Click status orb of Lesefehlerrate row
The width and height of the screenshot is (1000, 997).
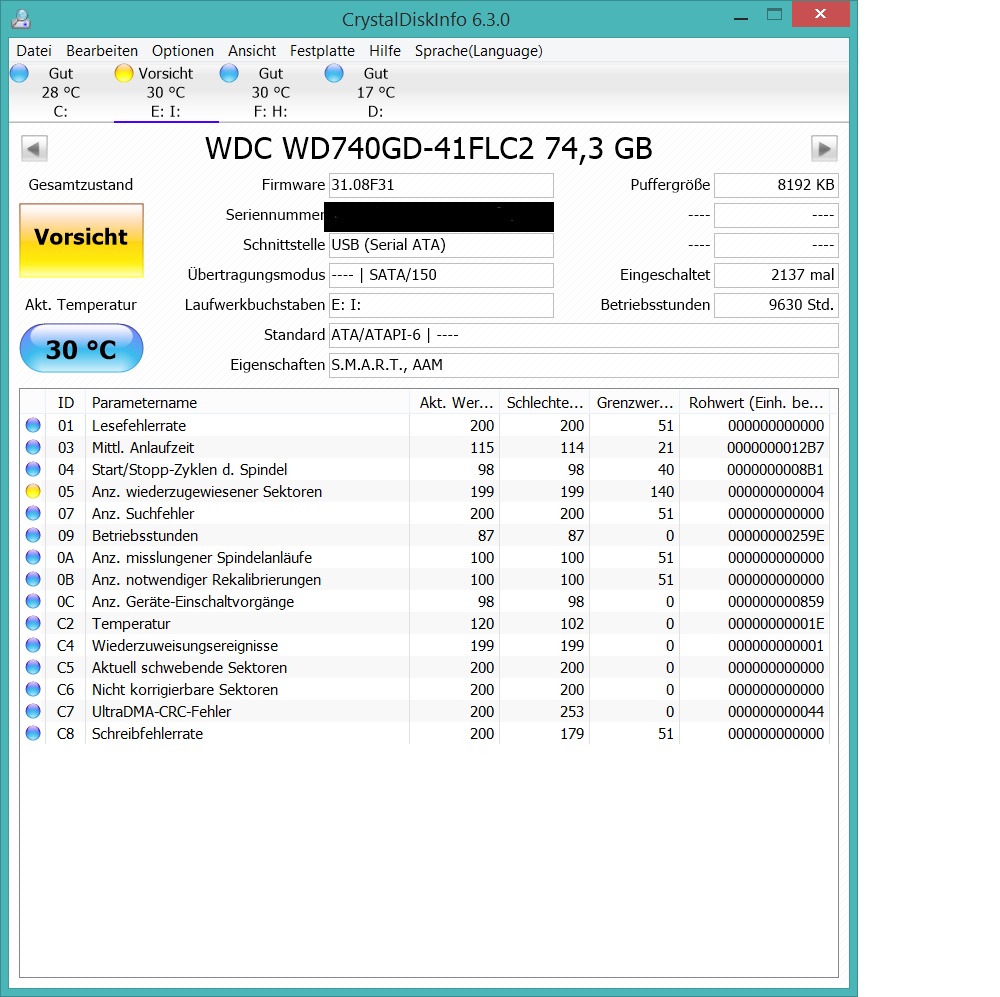click(33, 425)
